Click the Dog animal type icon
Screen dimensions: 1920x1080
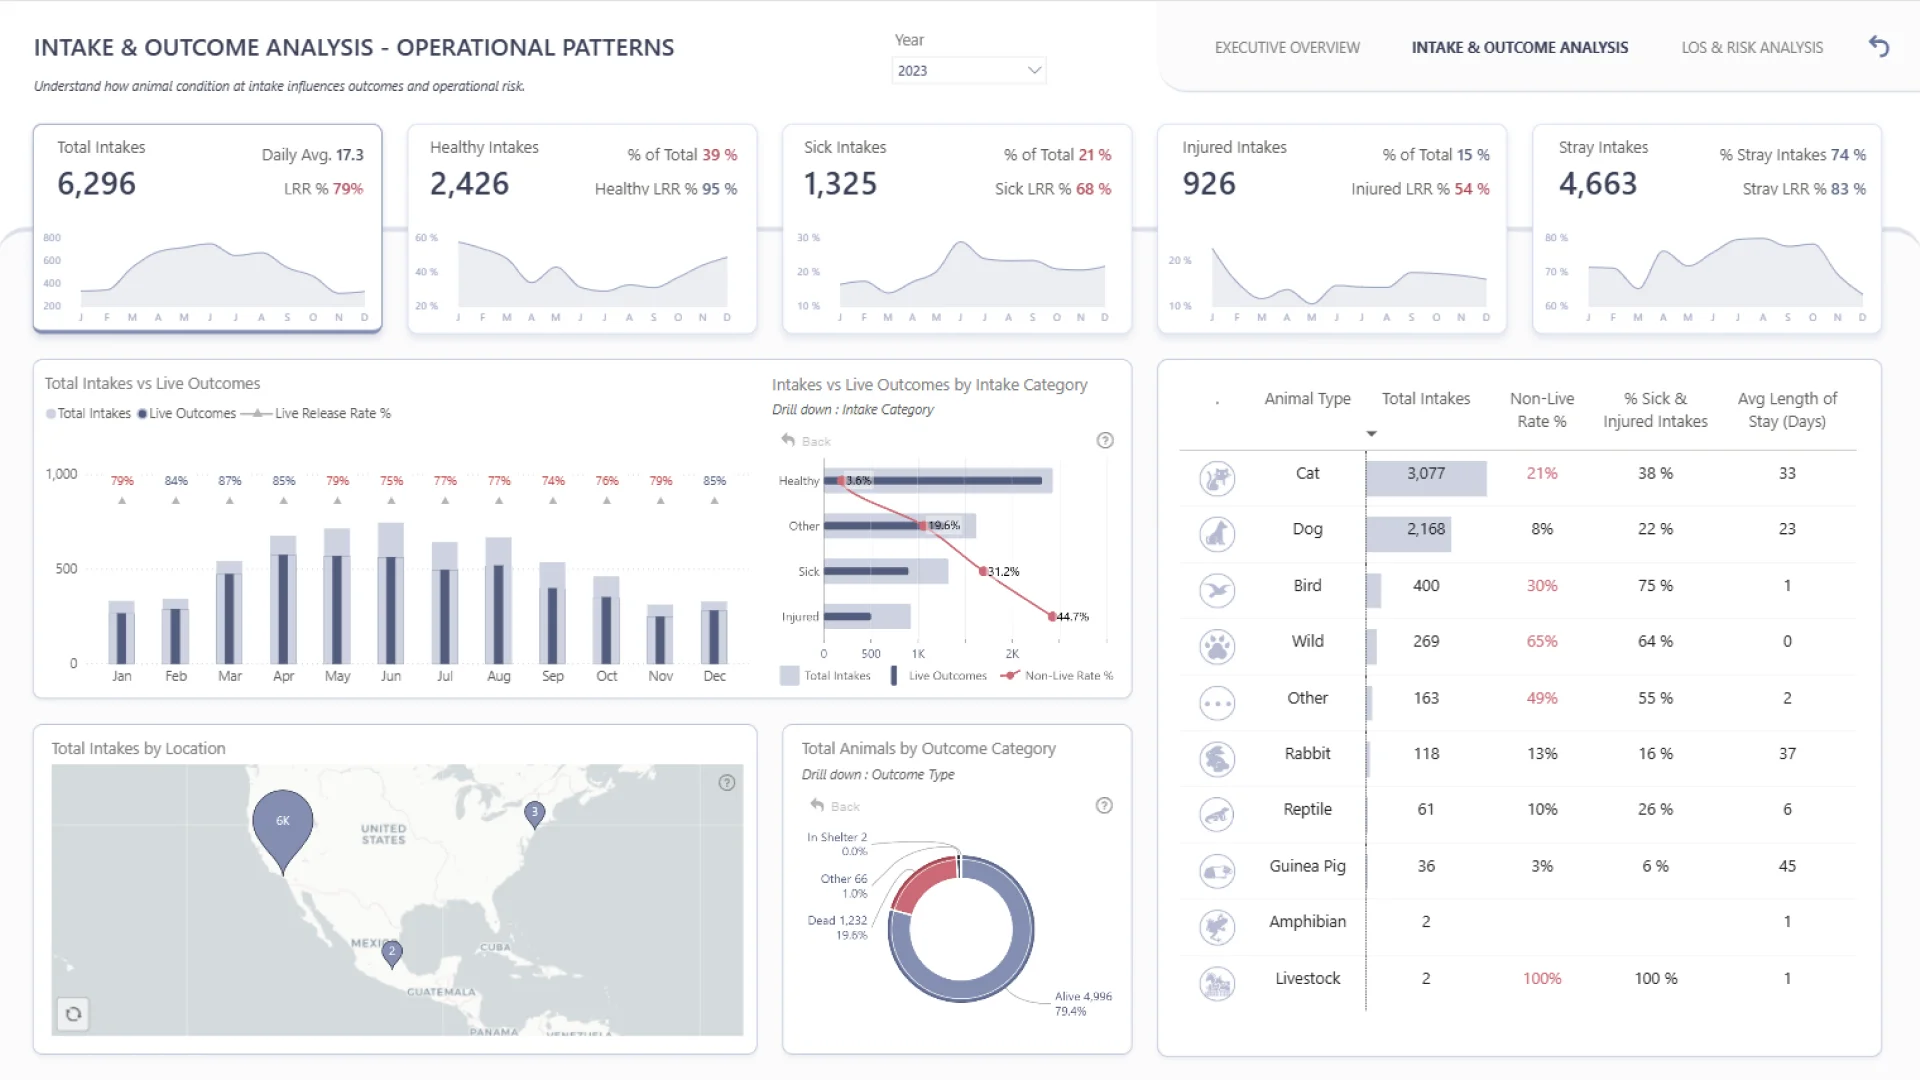(1217, 534)
